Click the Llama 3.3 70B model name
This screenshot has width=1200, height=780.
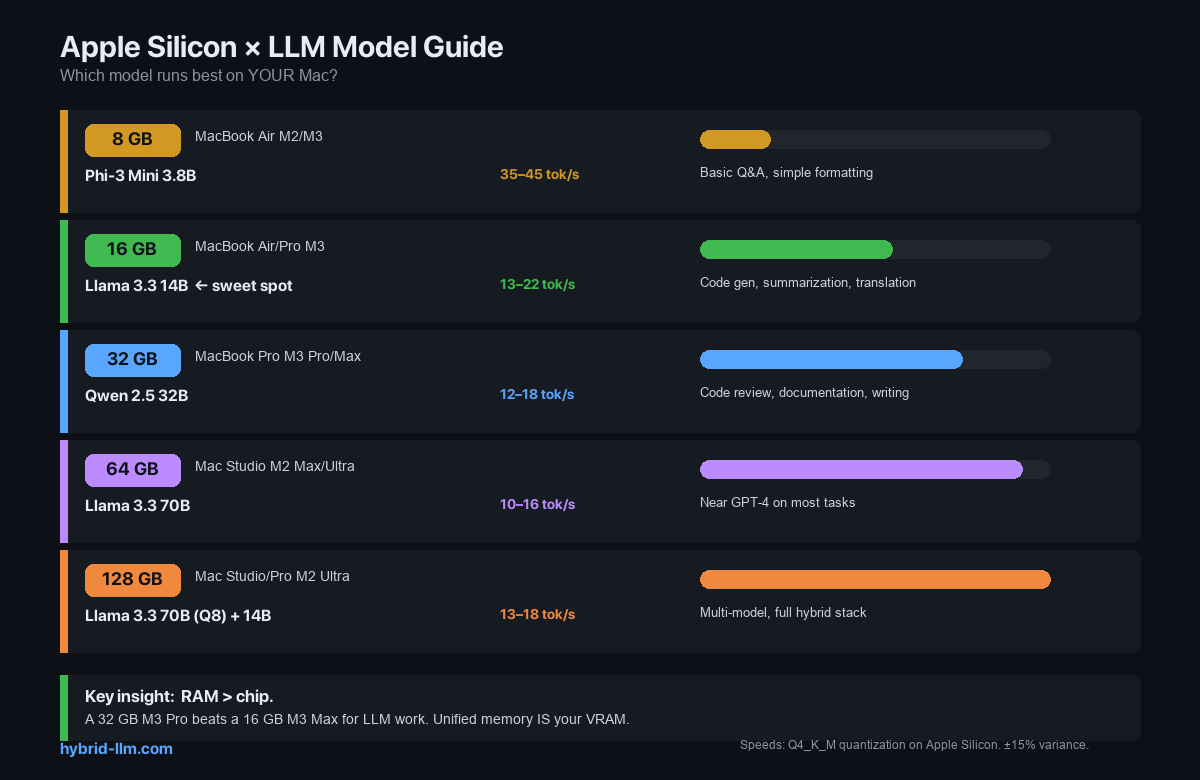pyautogui.click(x=137, y=506)
